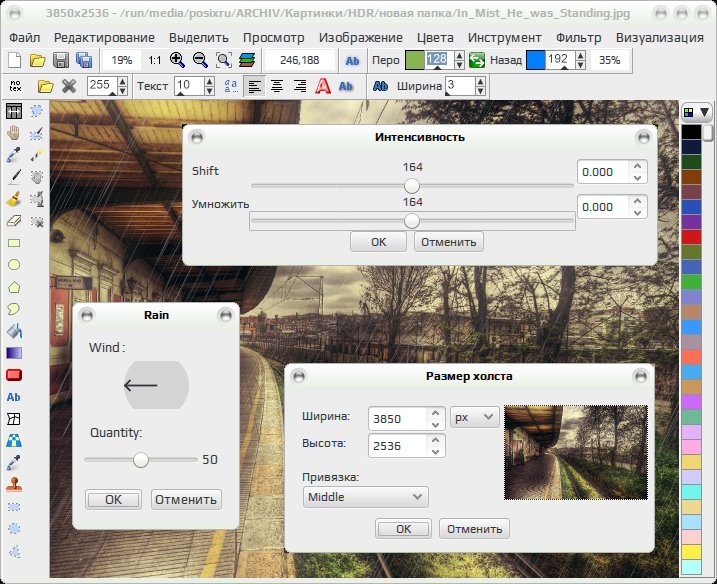Open the Привязка Middle anchor dropdown

pyautogui.click(x=365, y=497)
